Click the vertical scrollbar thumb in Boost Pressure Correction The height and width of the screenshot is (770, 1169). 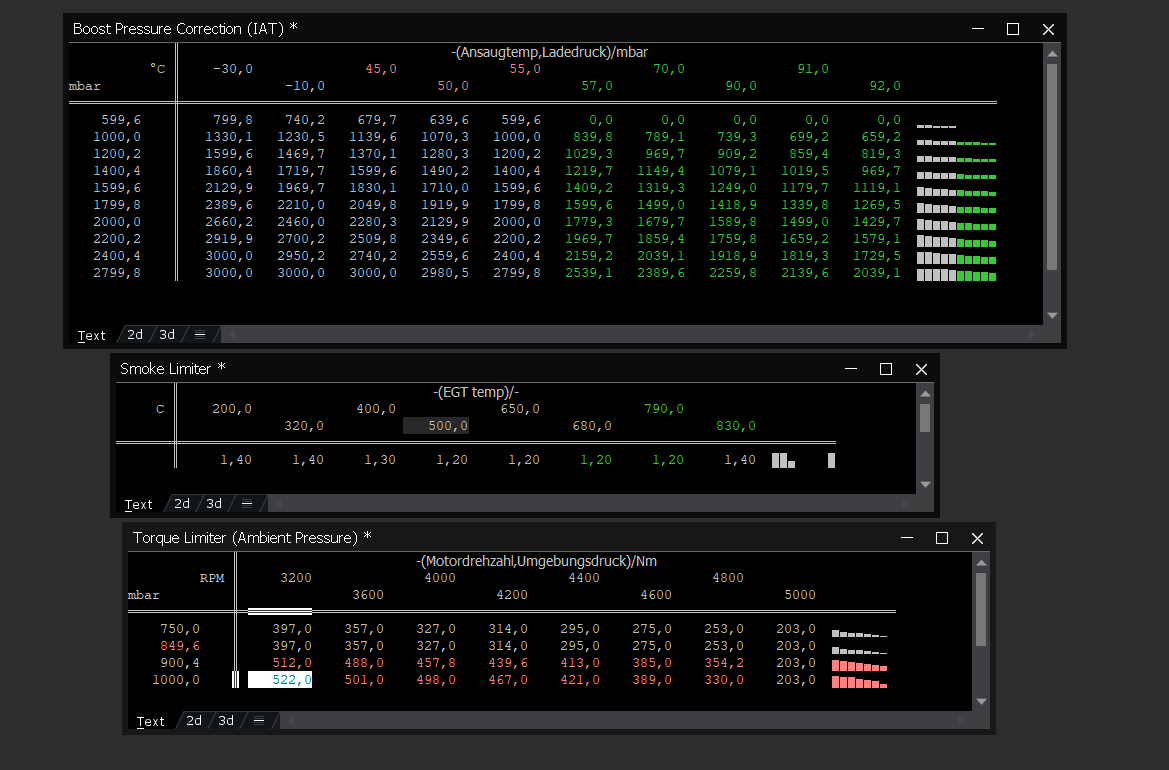[x=1051, y=165]
